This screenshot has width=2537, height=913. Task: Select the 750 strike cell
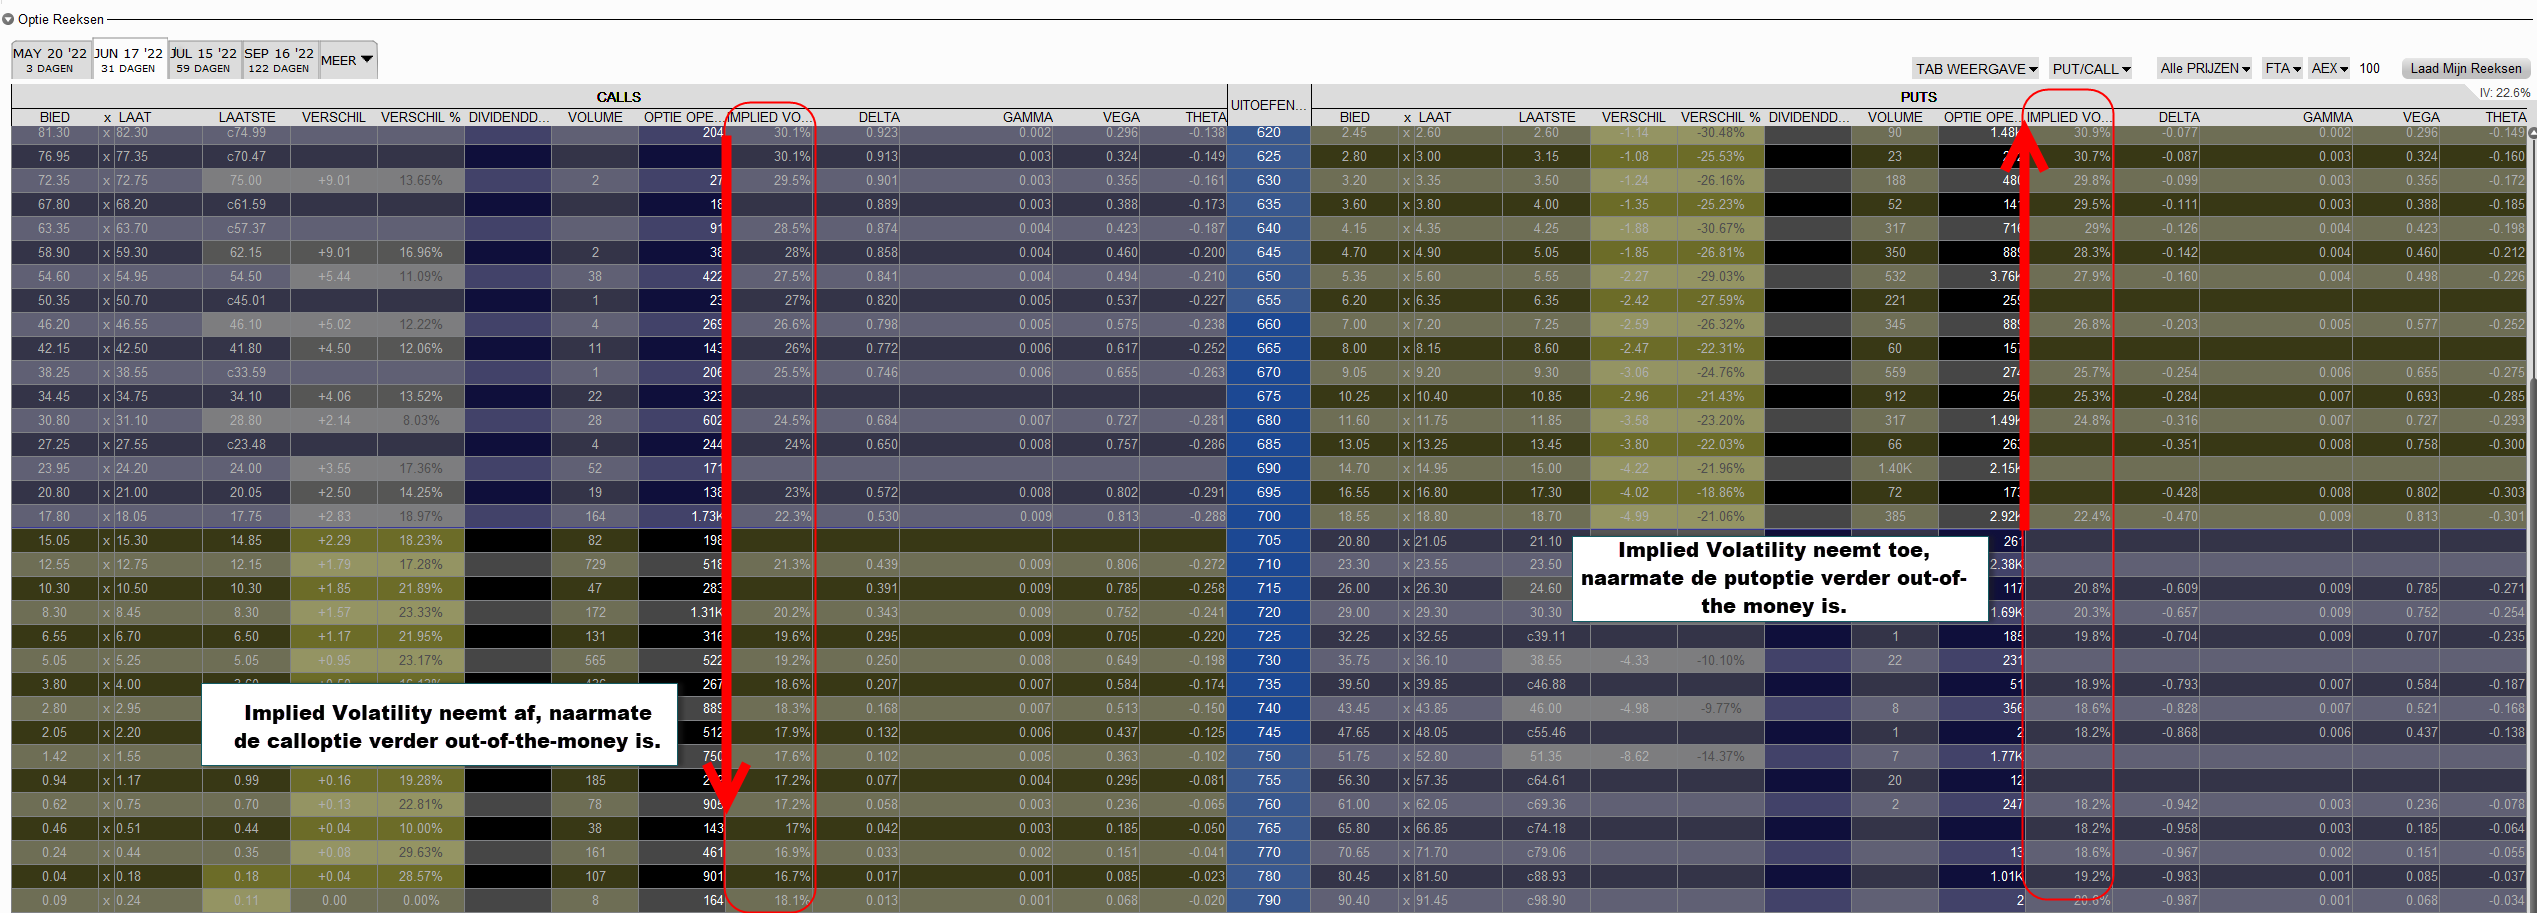(1268, 756)
